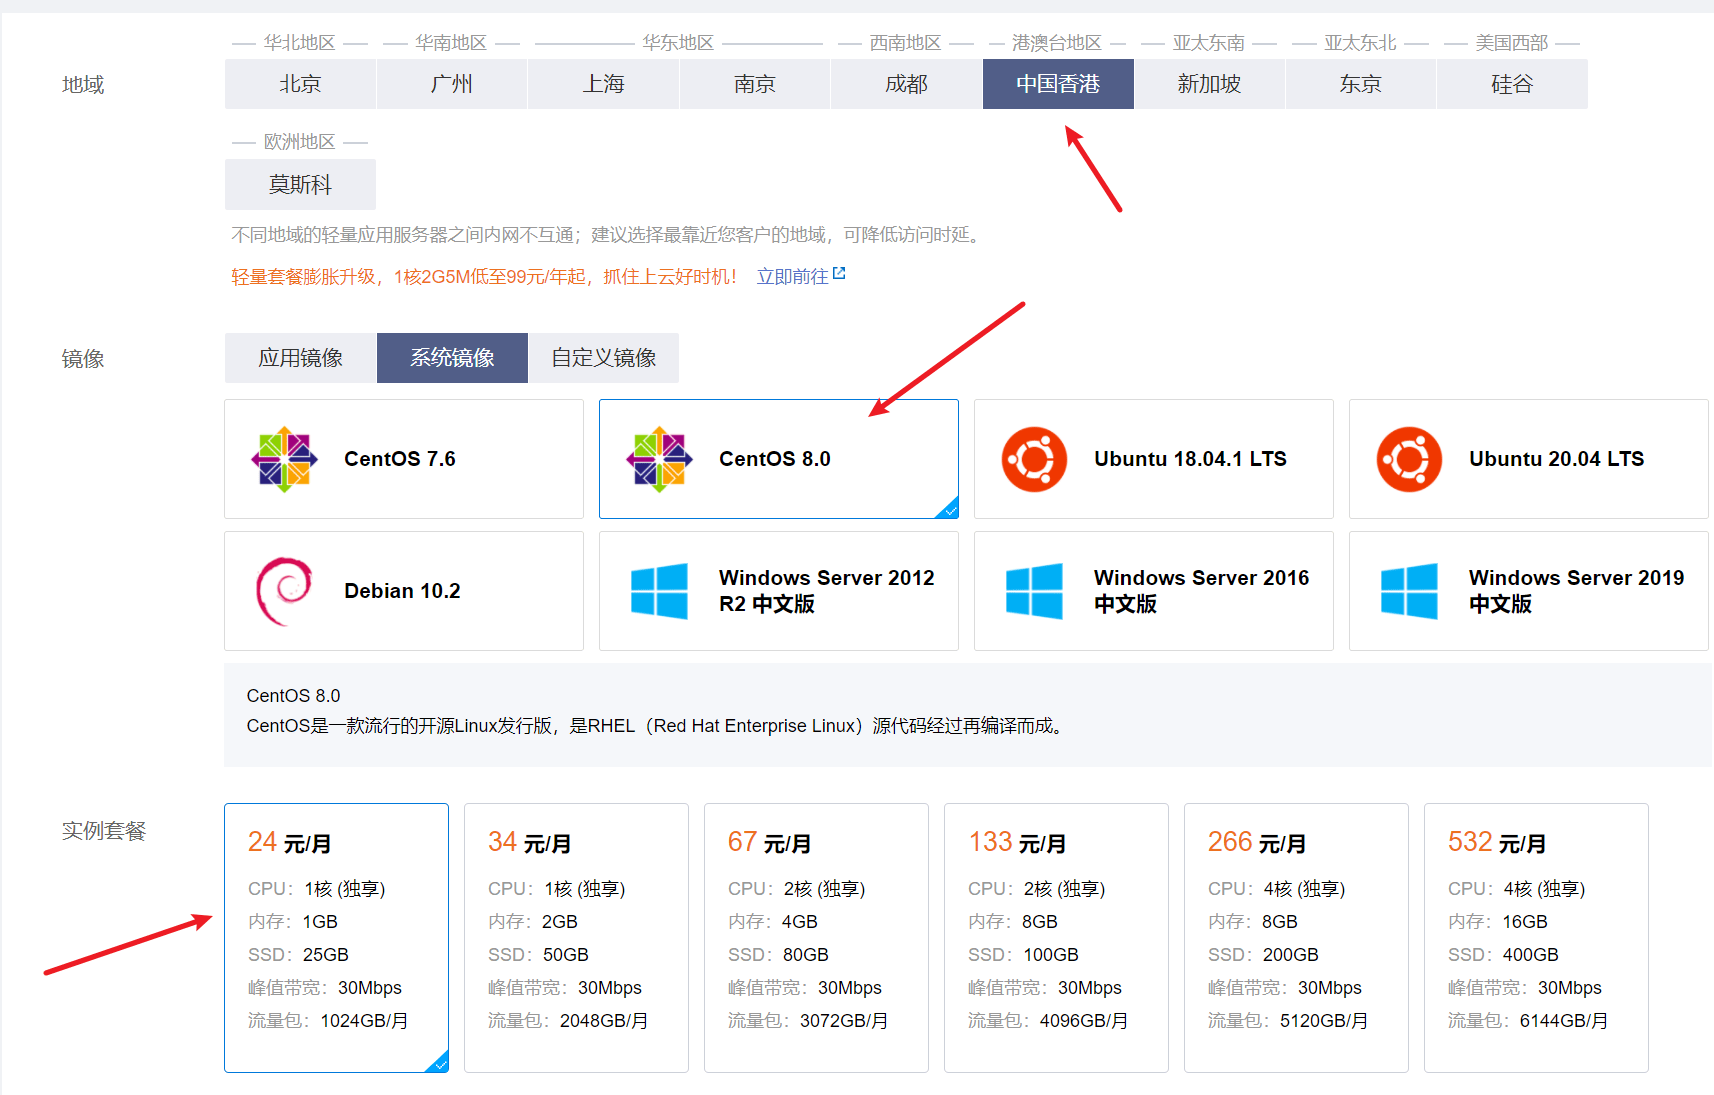The height and width of the screenshot is (1095, 1714).
Task: Click the Windows Server 2019 logo icon
Action: (1409, 591)
